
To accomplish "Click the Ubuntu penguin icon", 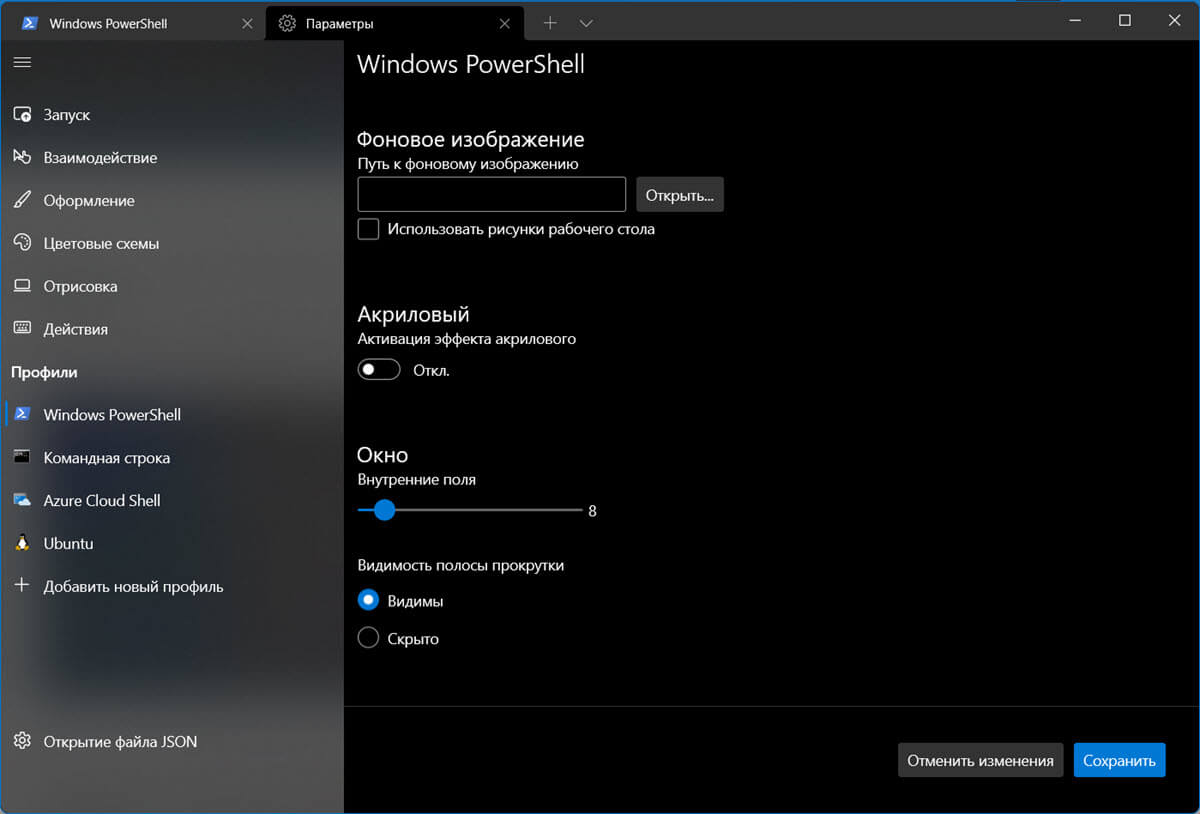I will [22, 543].
